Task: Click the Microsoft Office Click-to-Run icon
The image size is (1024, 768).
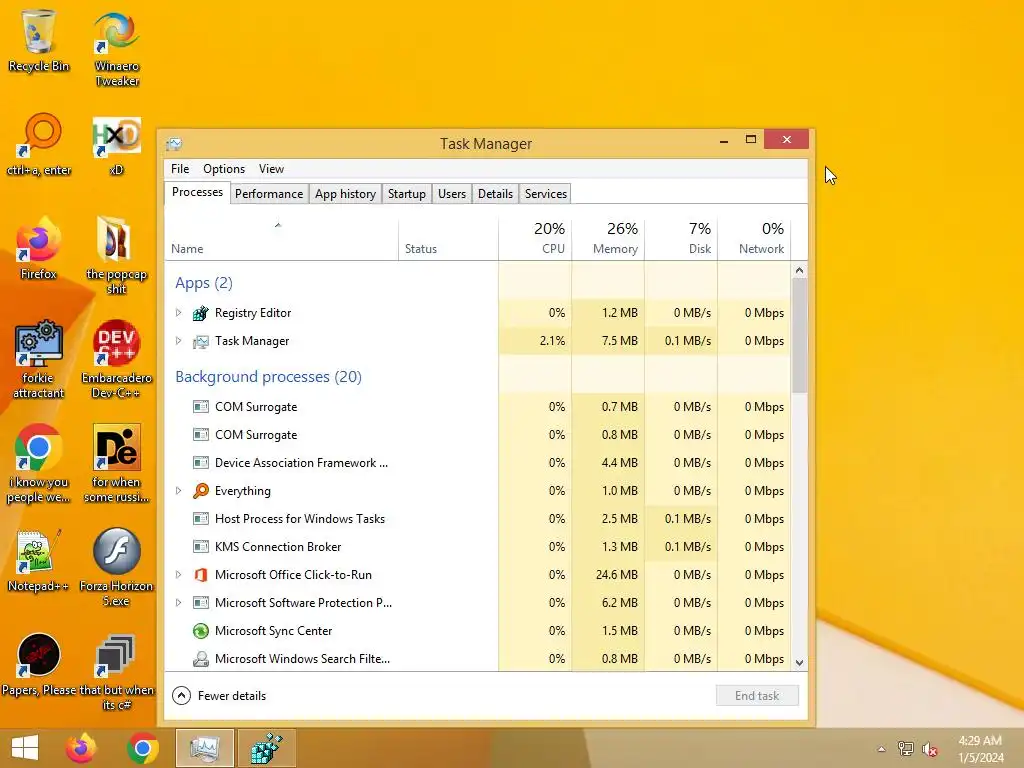Action: pos(200,575)
